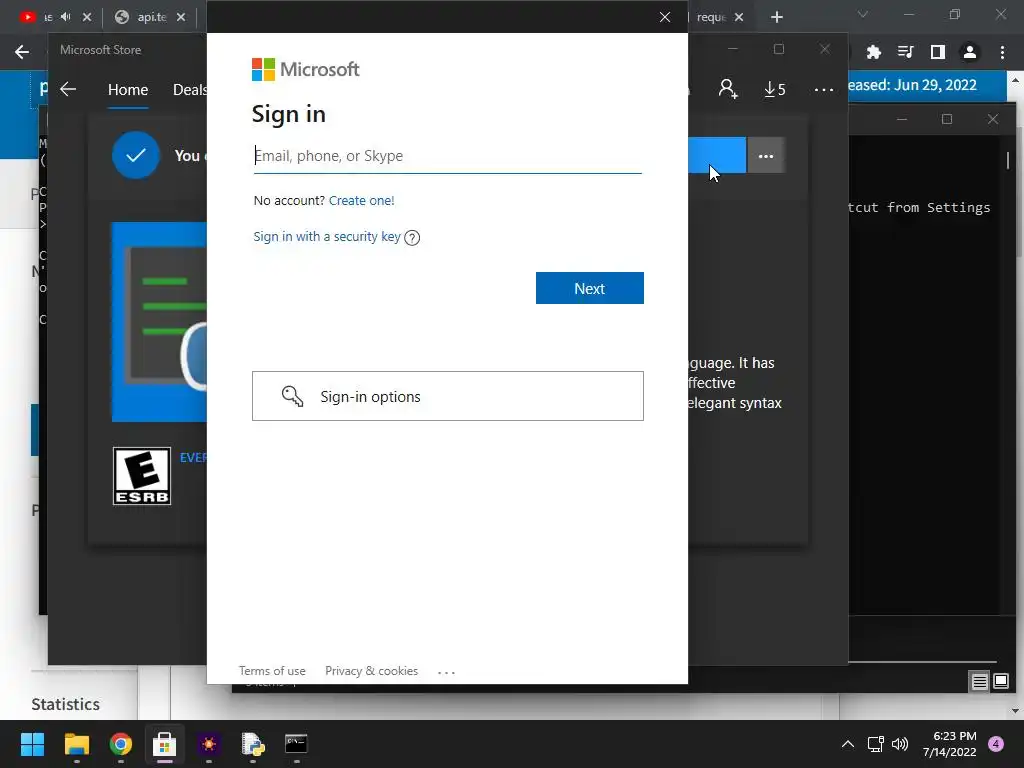Image resolution: width=1024 pixels, height=768 pixels.
Task: Click Chrome back arrow
Action: (22, 52)
